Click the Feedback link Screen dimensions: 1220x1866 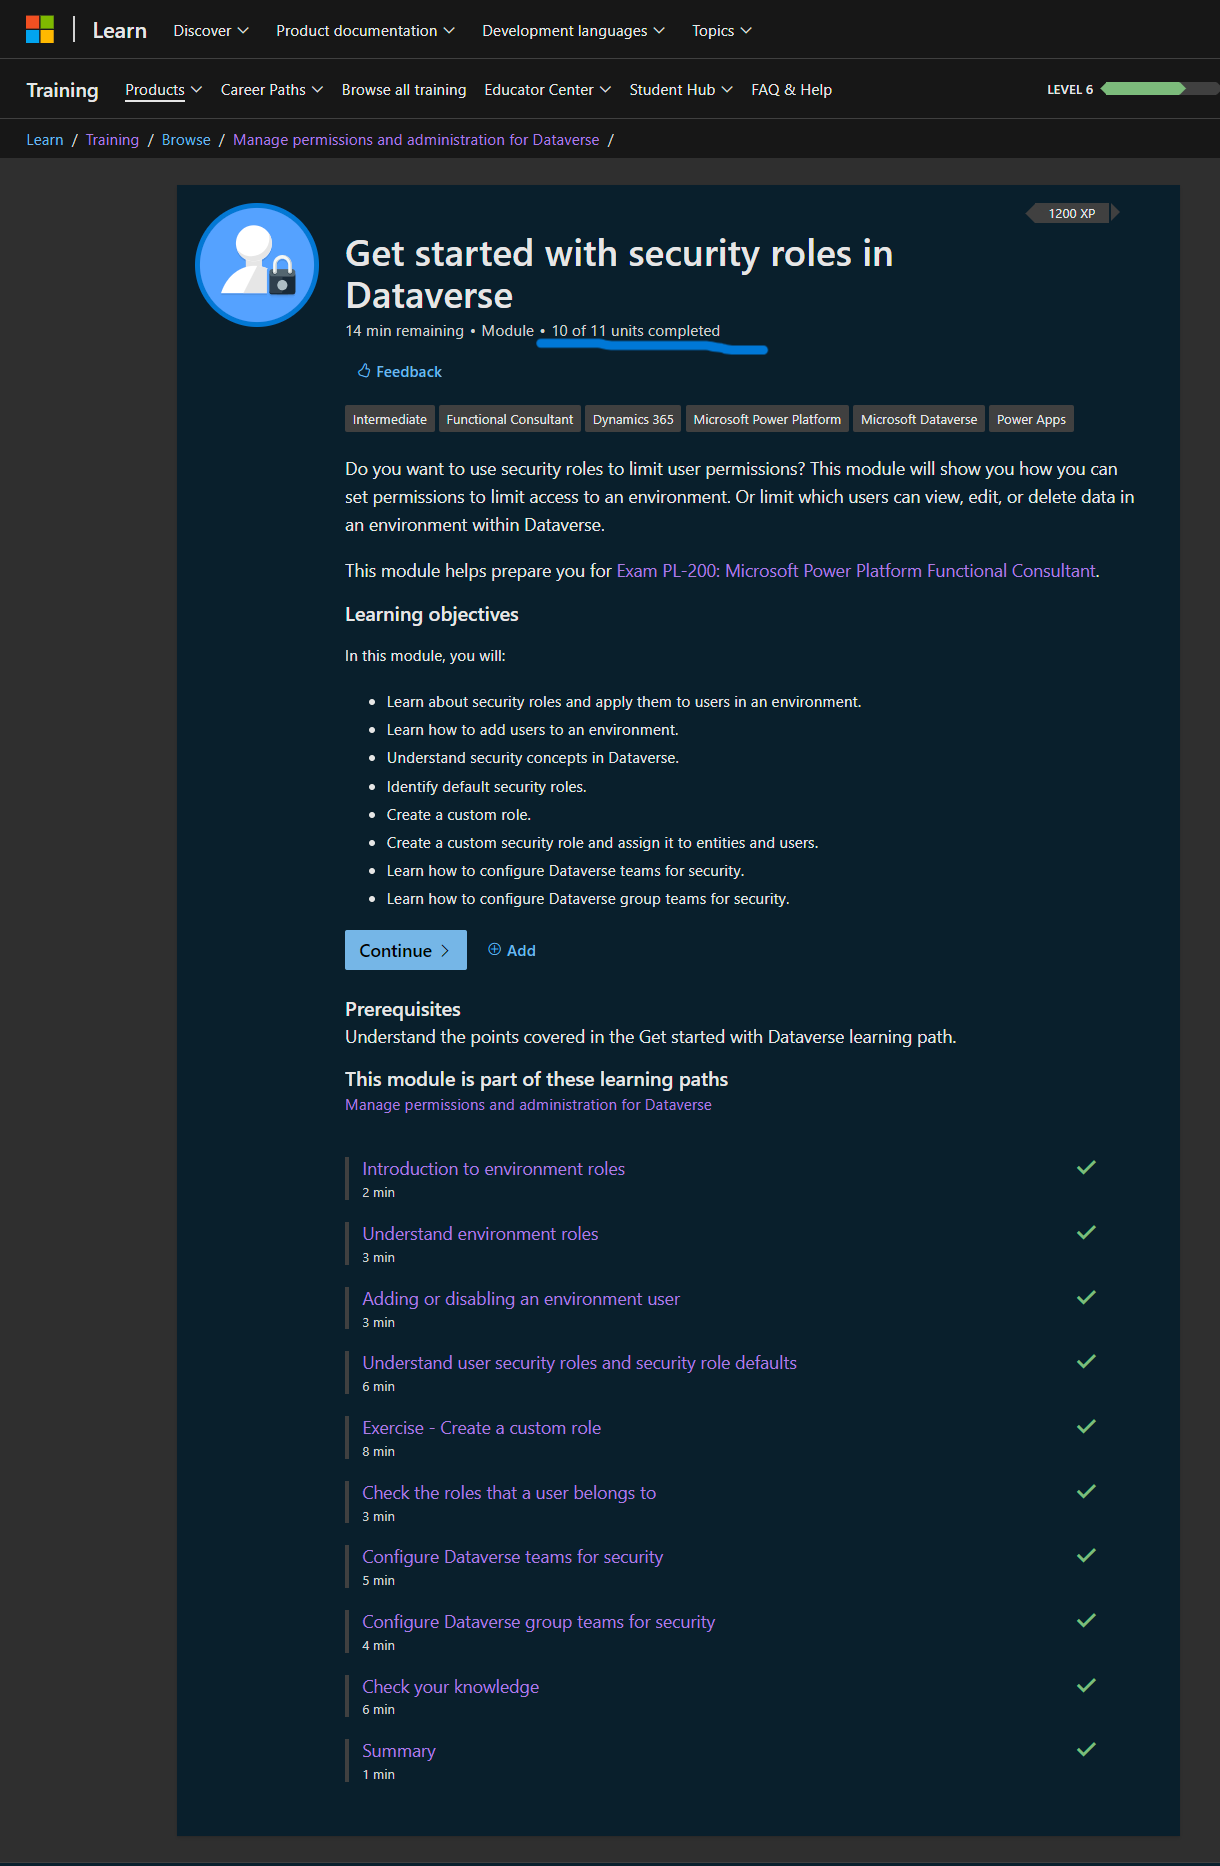pyautogui.click(x=400, y=371)
